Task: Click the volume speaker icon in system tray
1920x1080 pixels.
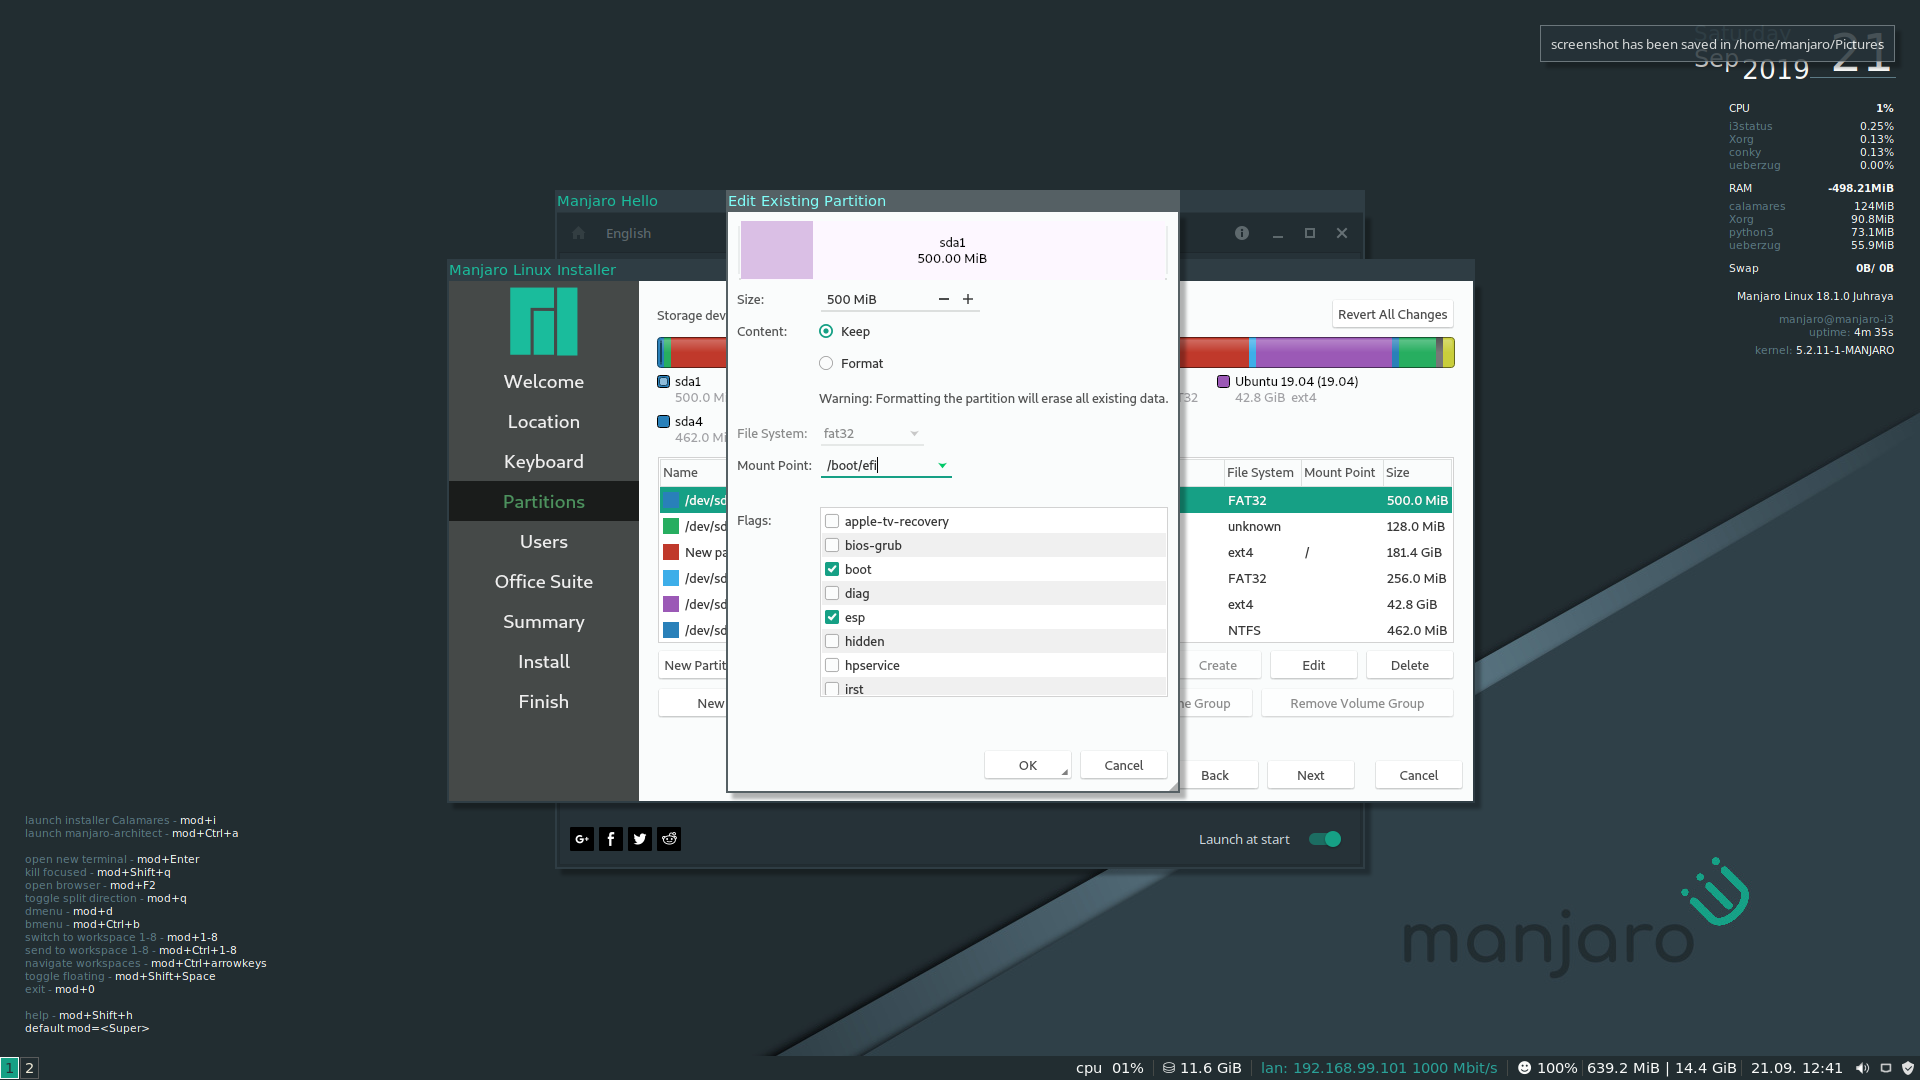Action: tap(1862, 1067)
